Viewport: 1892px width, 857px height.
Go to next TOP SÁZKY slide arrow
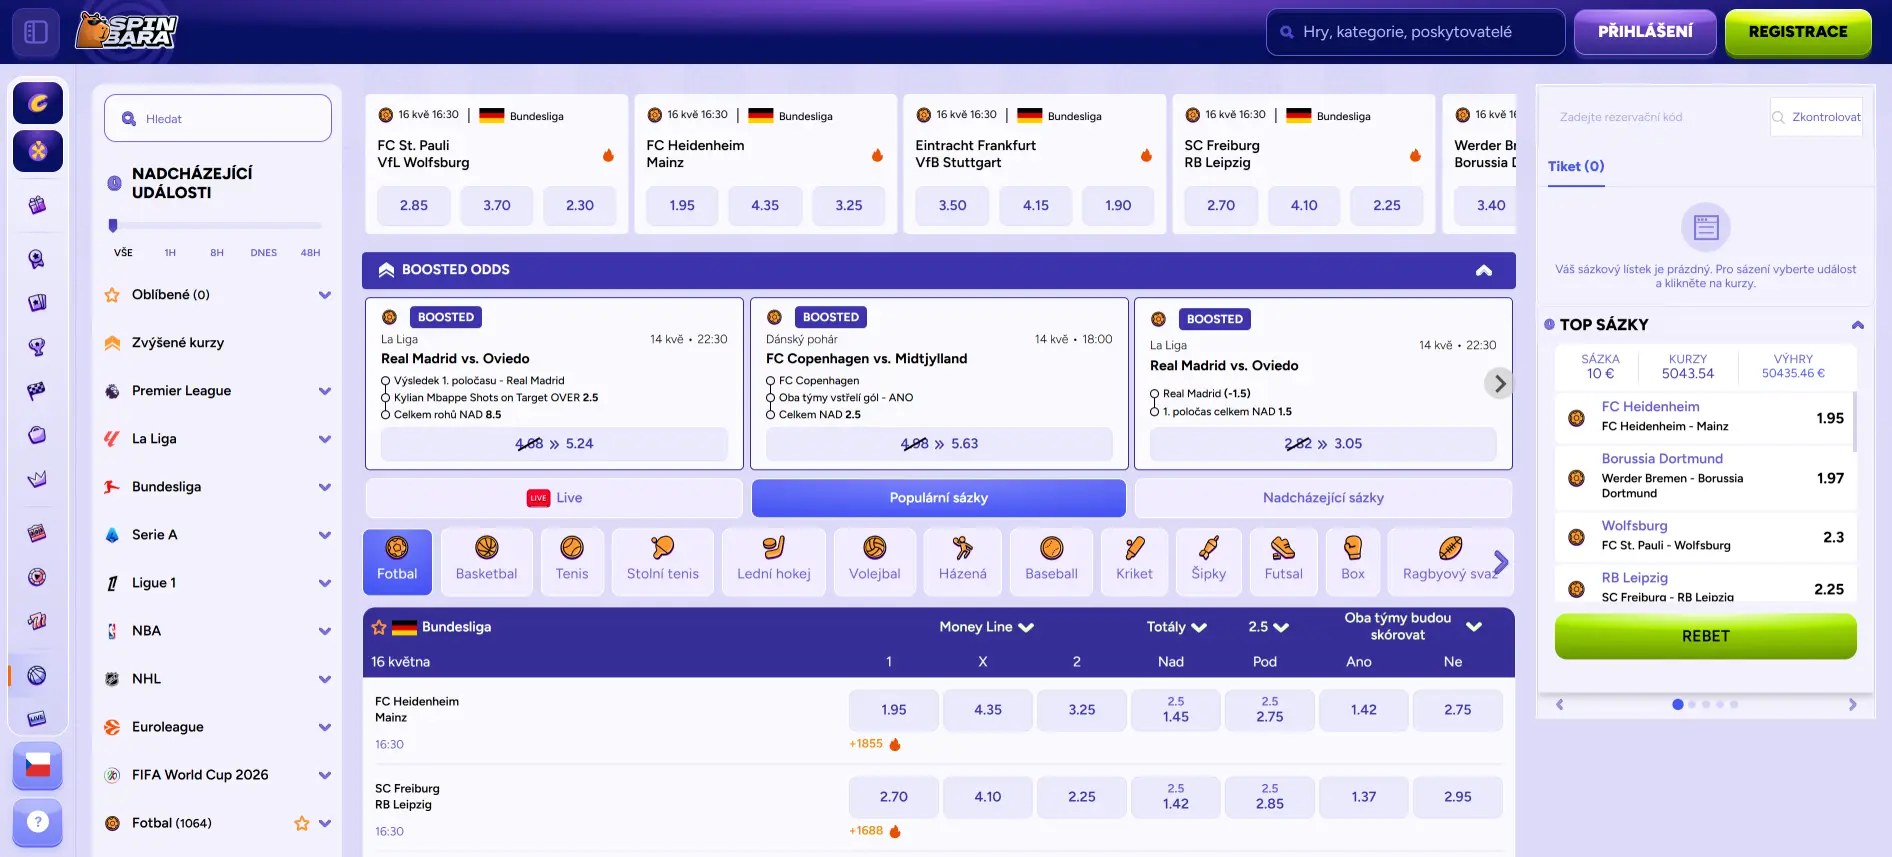click(1853, 705)
